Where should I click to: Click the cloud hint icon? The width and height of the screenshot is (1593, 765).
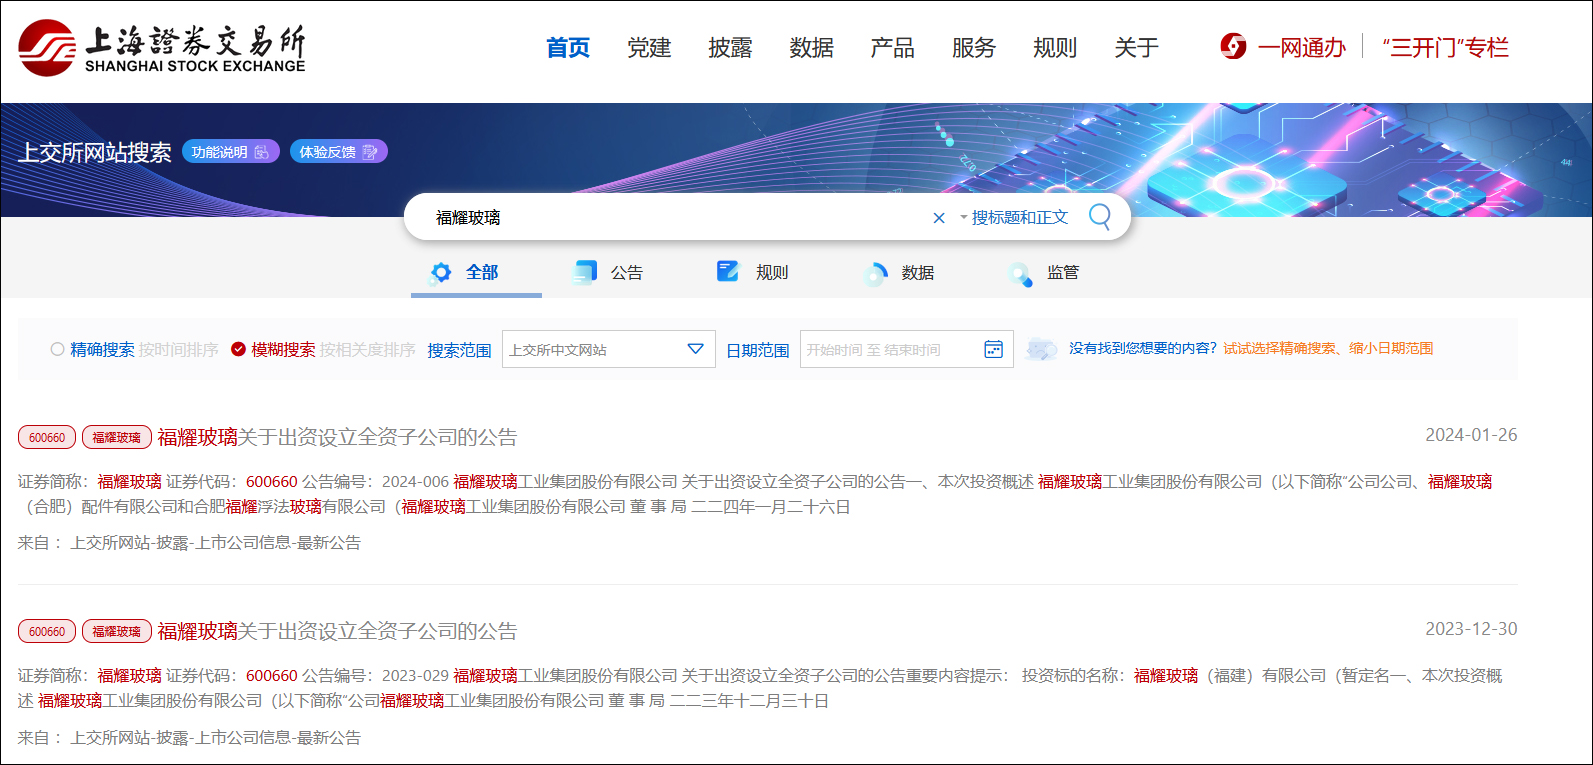[1042, 348]
